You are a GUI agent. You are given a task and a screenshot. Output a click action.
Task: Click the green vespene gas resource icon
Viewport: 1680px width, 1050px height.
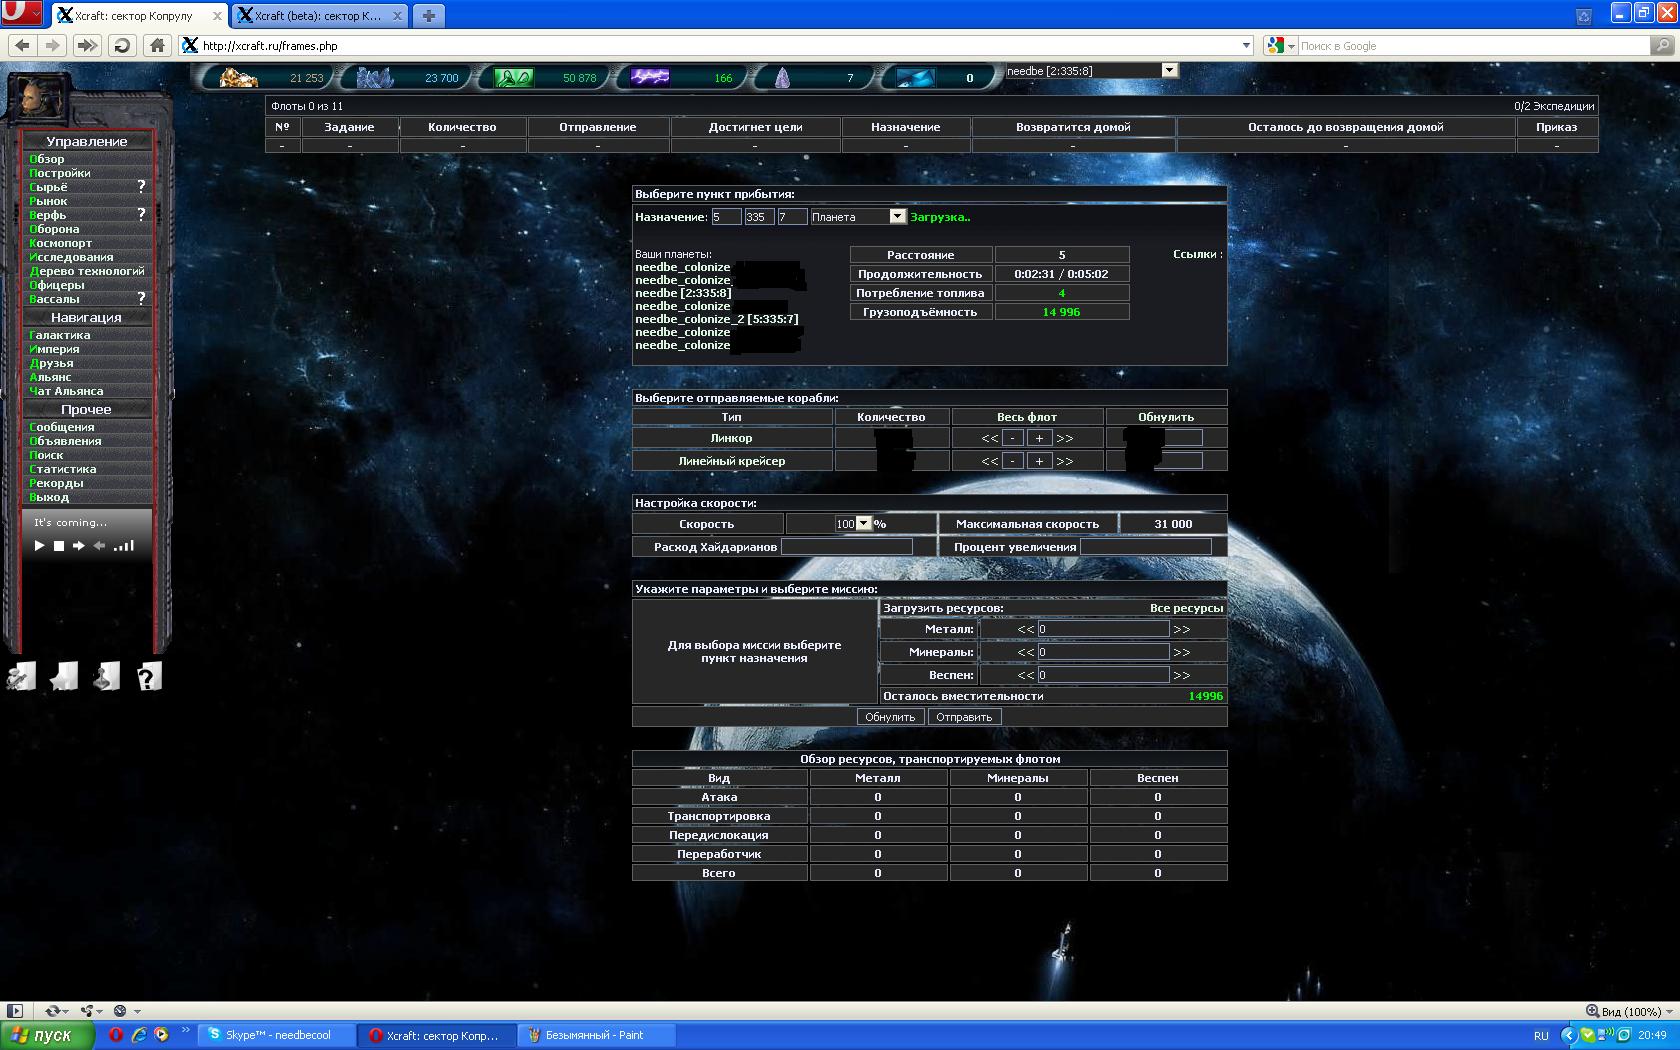point(513,77)
